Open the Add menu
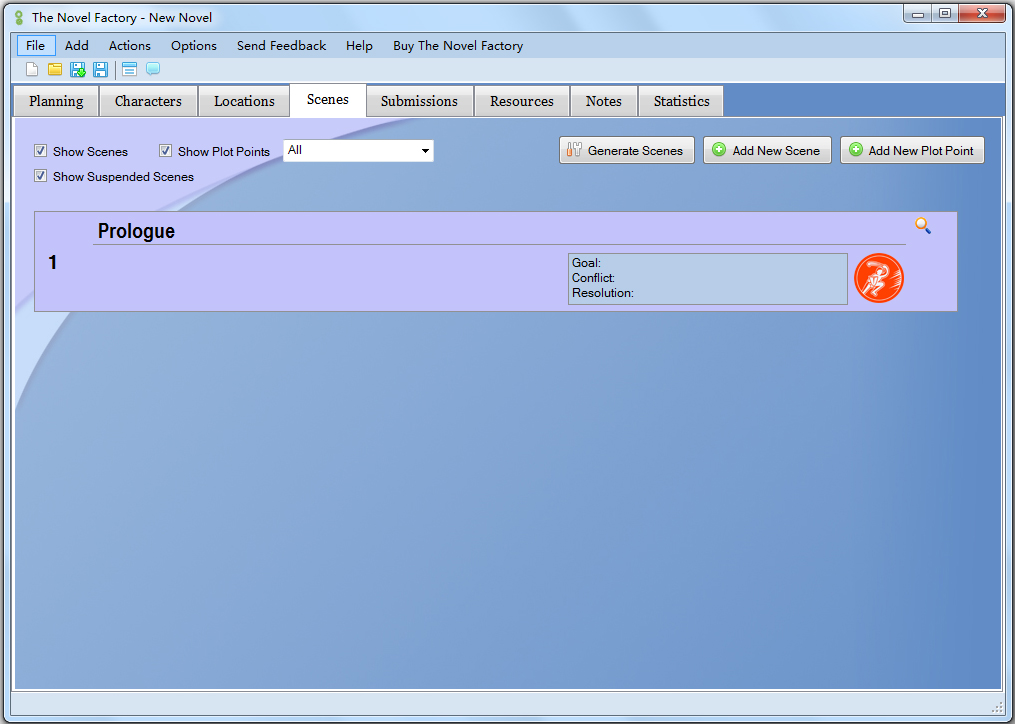 point(76,45)
